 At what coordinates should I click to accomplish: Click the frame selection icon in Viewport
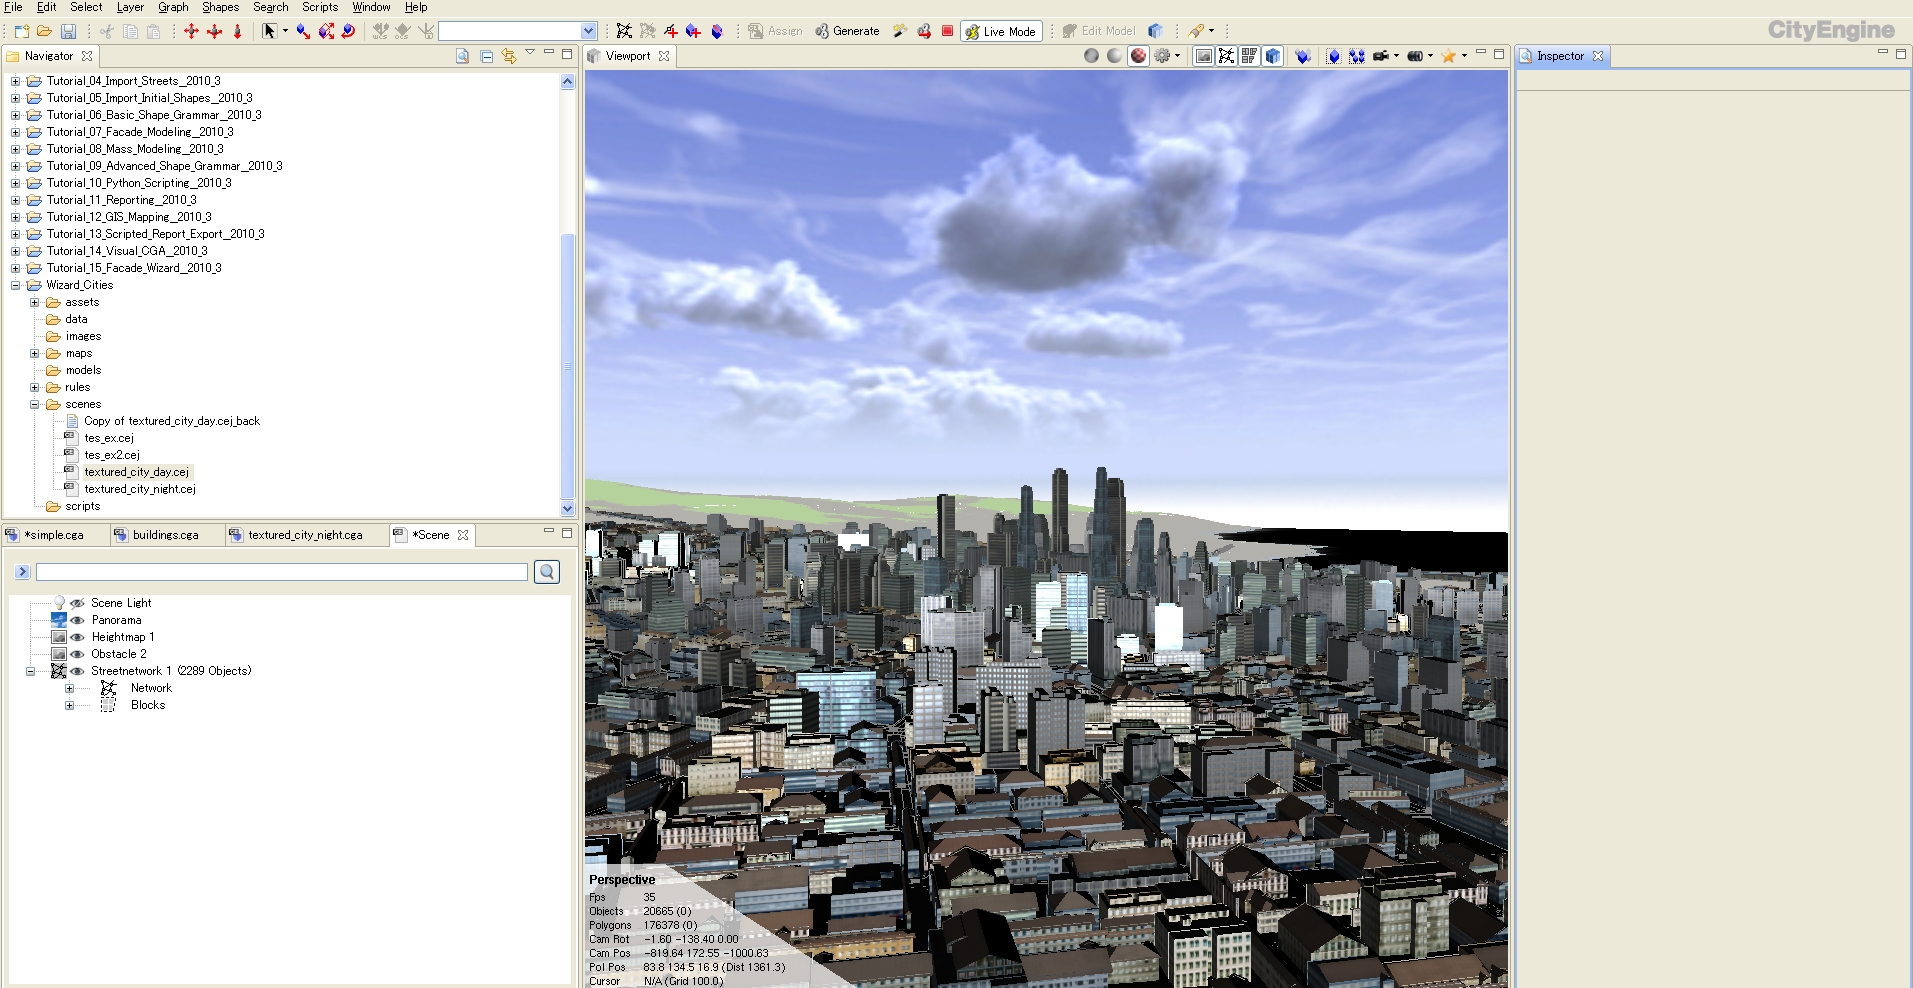(1334, 56)
